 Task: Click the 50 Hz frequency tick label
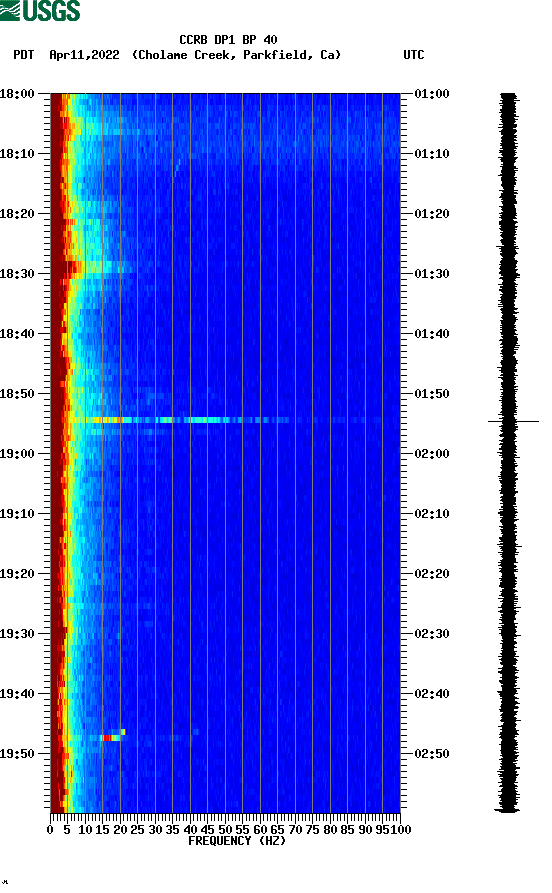pos(225,830)
